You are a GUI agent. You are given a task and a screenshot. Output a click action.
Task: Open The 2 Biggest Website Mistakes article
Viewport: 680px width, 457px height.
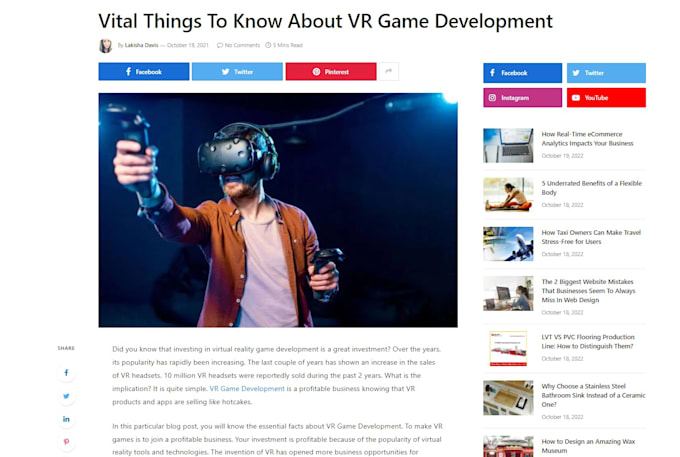(x=588, y=291)
